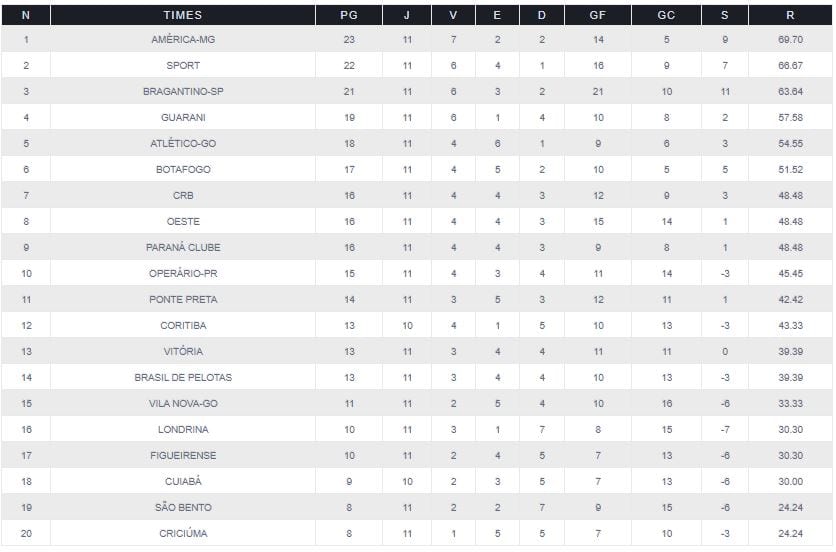Select the FIGUEIRENSE team row
The image size is (836, 552).
tap(183, 455)
